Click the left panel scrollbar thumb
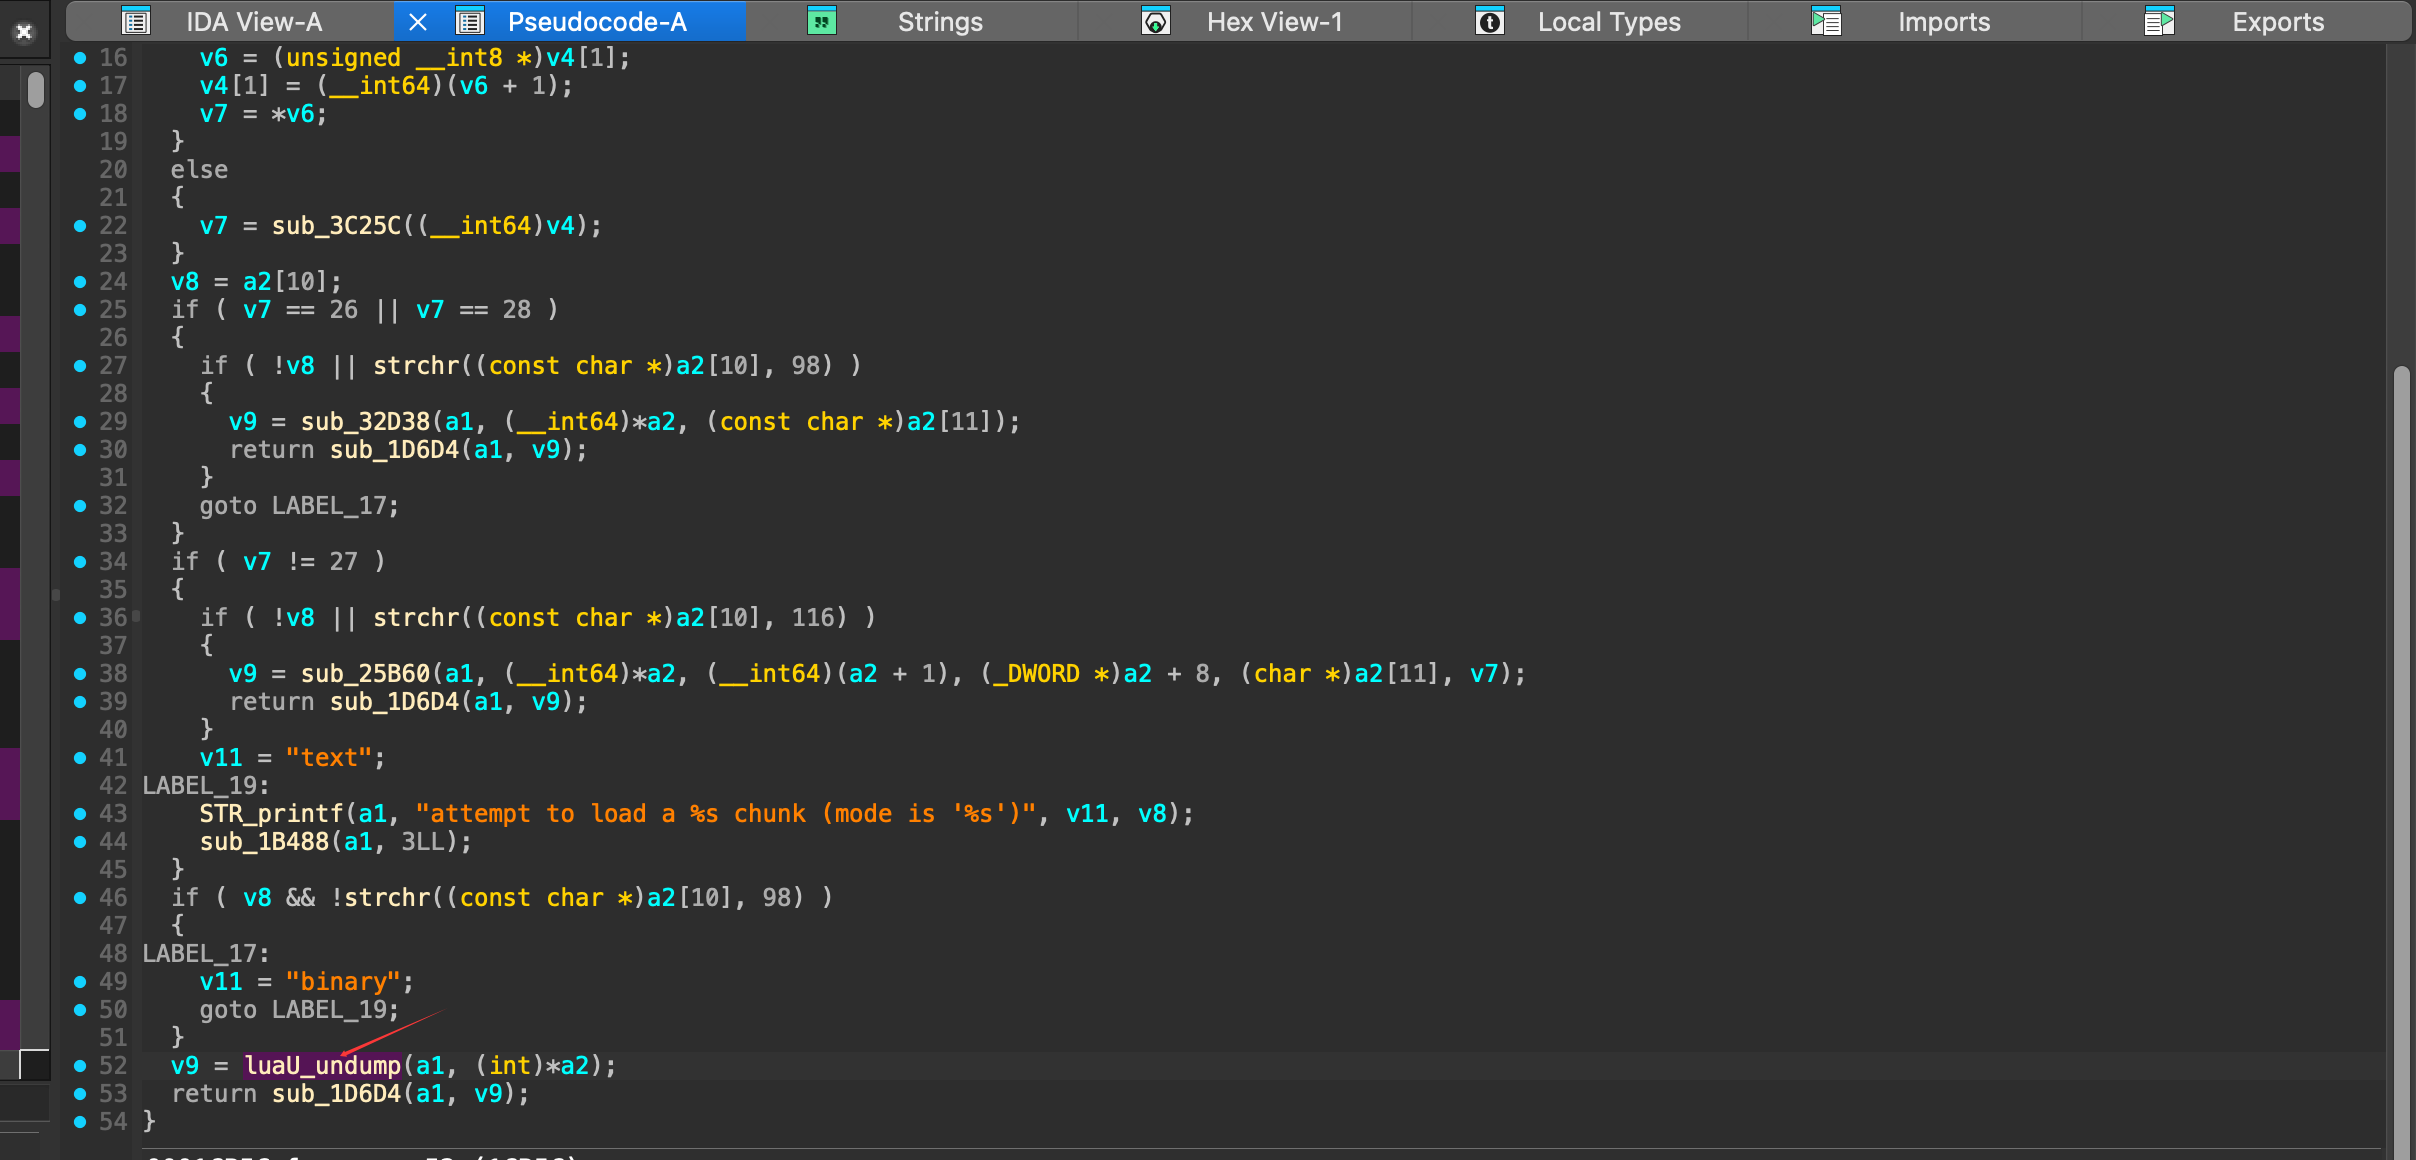Screen dimensions: 2416x1160 [x=36, y=90]
